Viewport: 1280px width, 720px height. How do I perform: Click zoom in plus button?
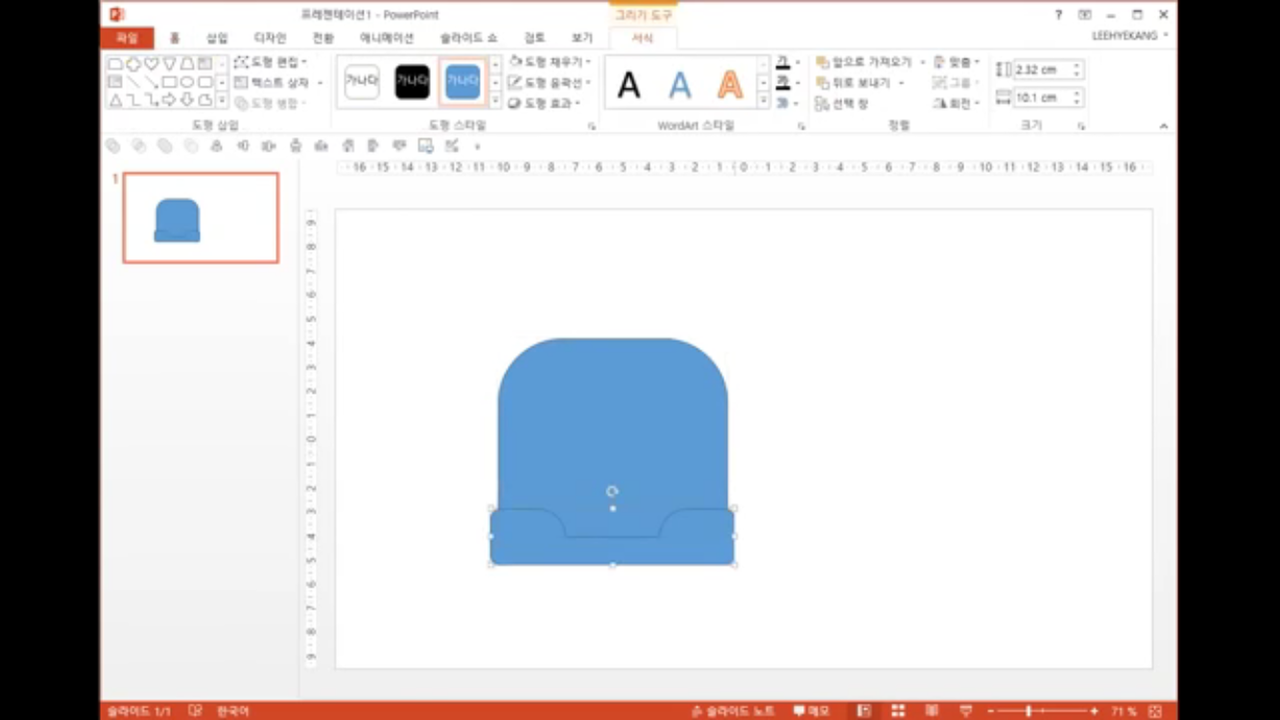coord(1094,711)
